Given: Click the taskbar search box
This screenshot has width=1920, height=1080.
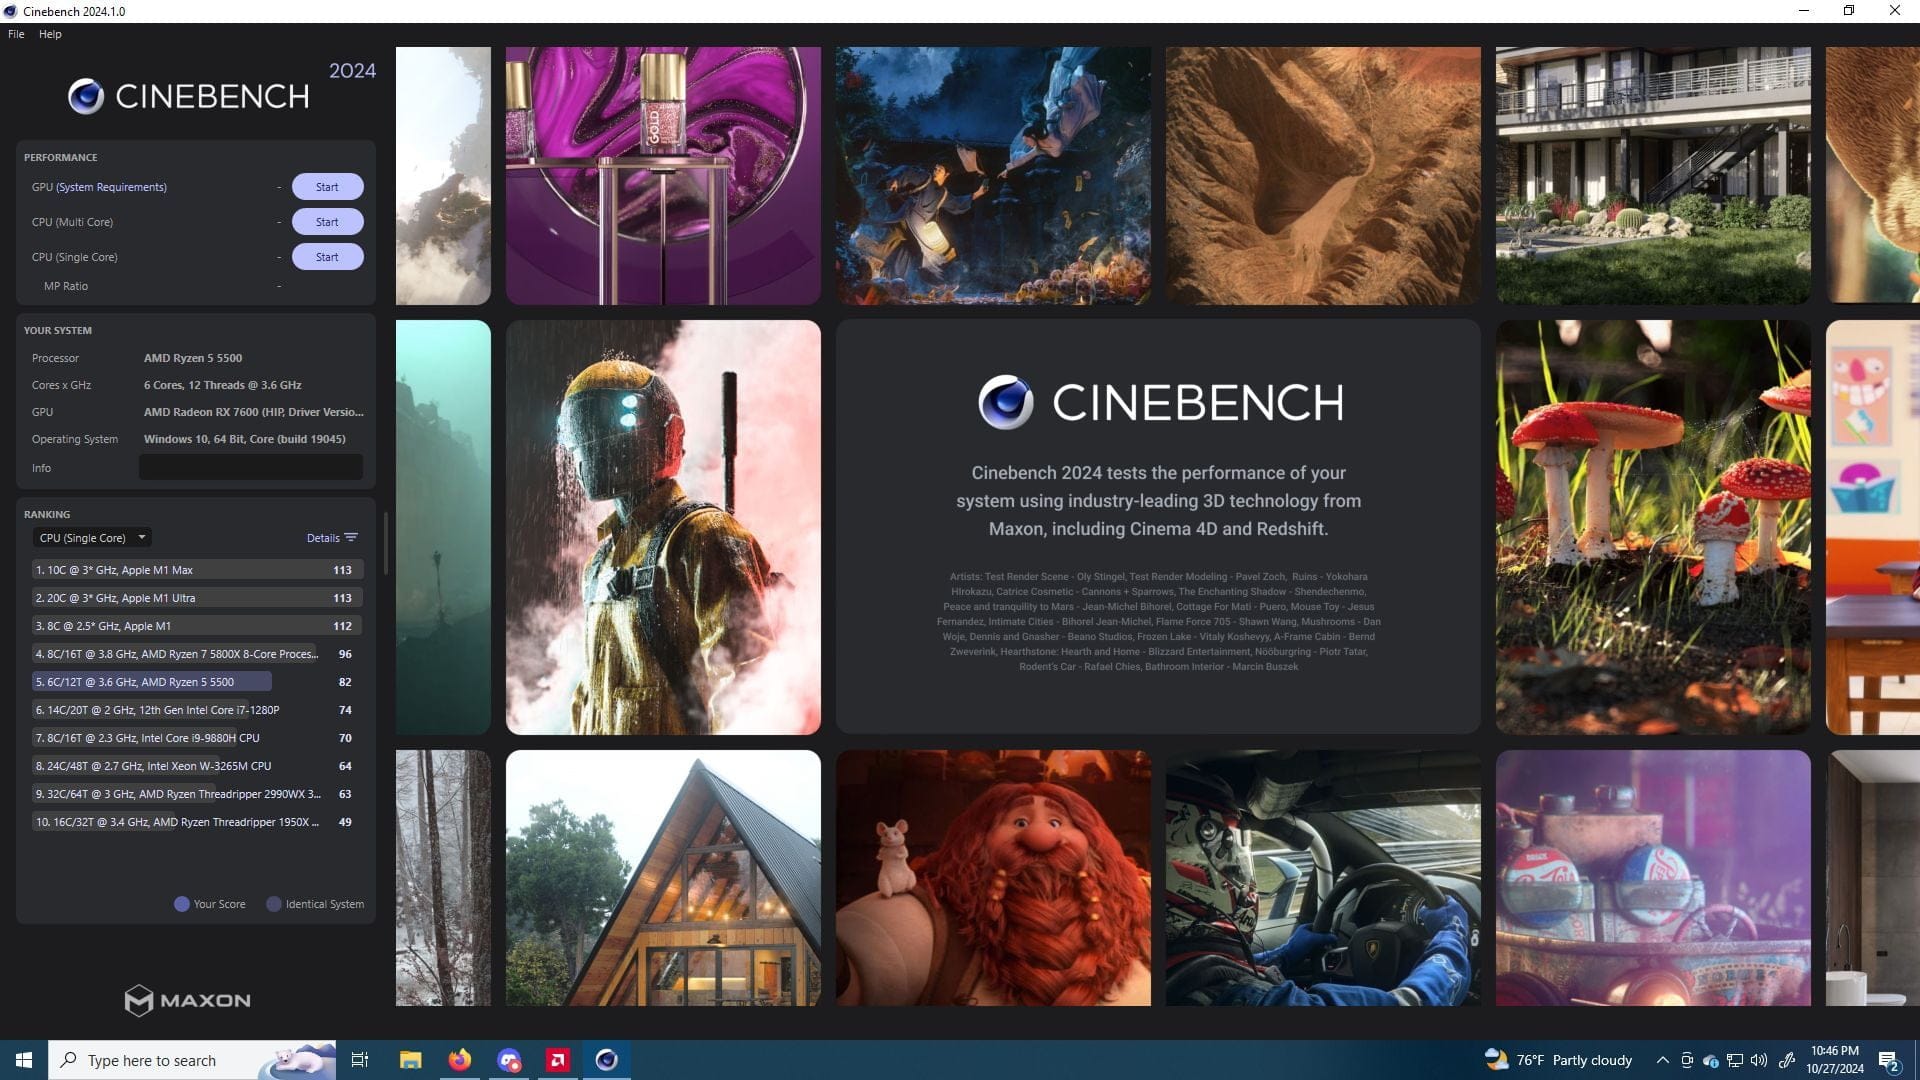Looking at the screenshot, I should (192, 1060).
